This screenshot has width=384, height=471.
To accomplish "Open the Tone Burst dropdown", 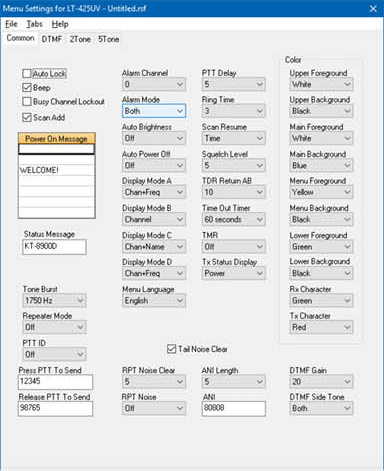I will click(x=54, y=301).
